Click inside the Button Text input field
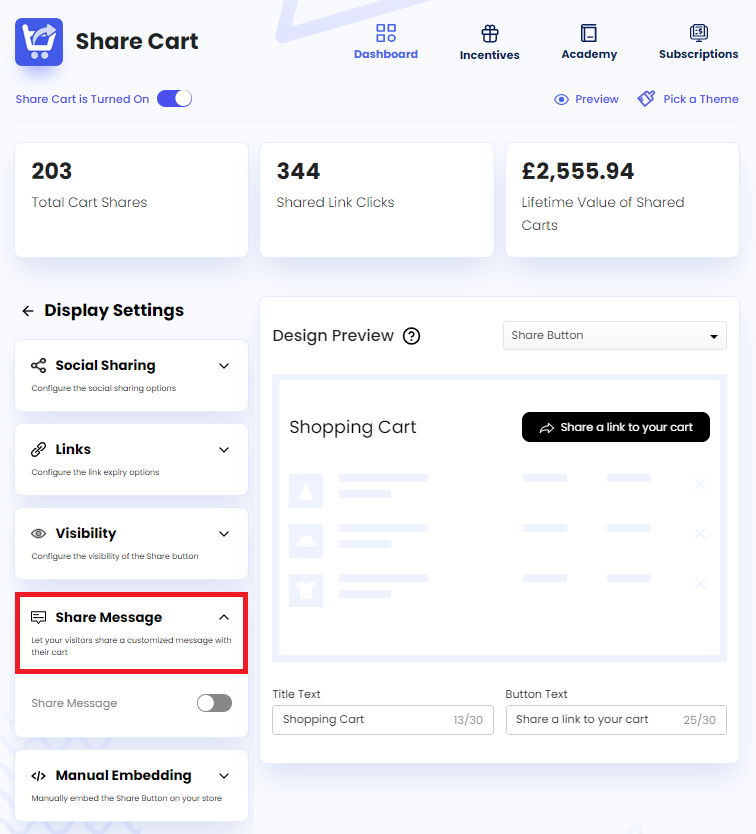 click(x=600, y=720)
